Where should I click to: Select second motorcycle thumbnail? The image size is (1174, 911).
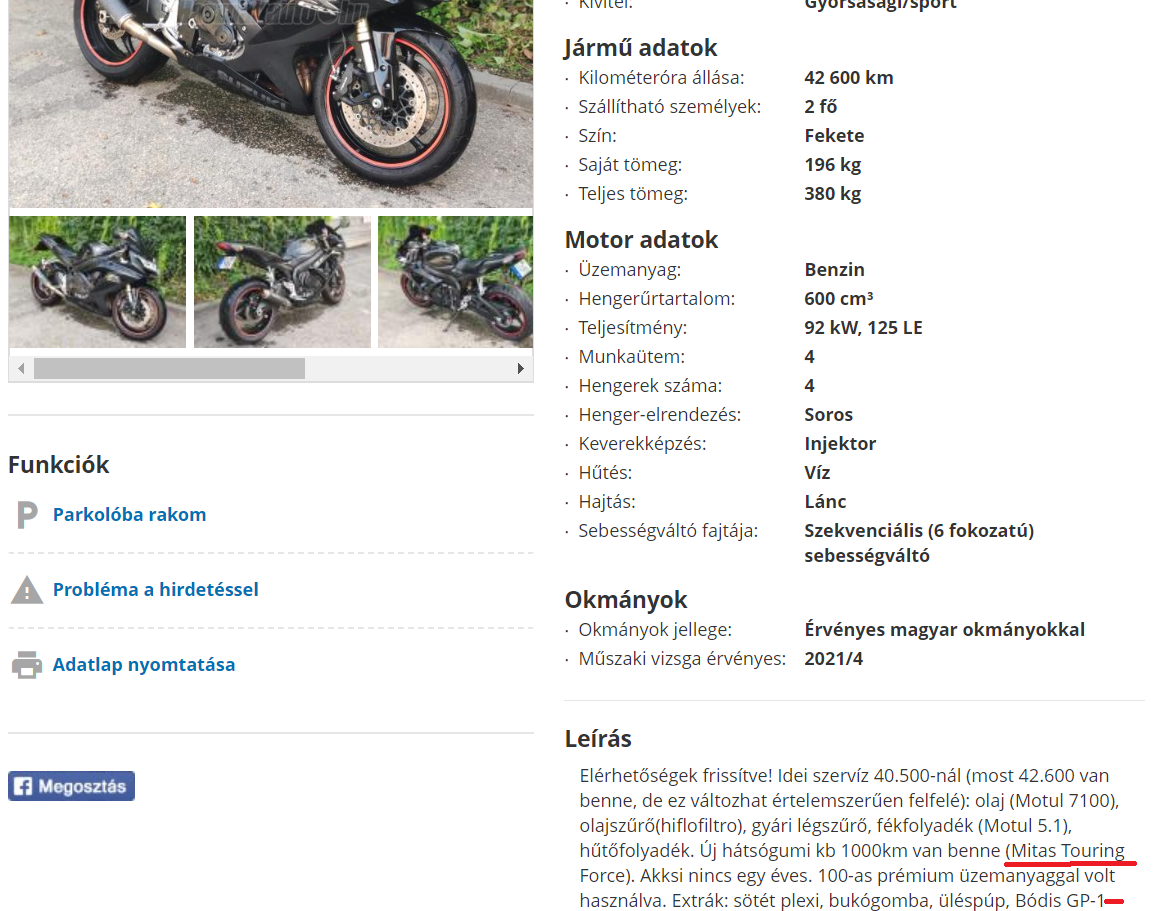282,282
